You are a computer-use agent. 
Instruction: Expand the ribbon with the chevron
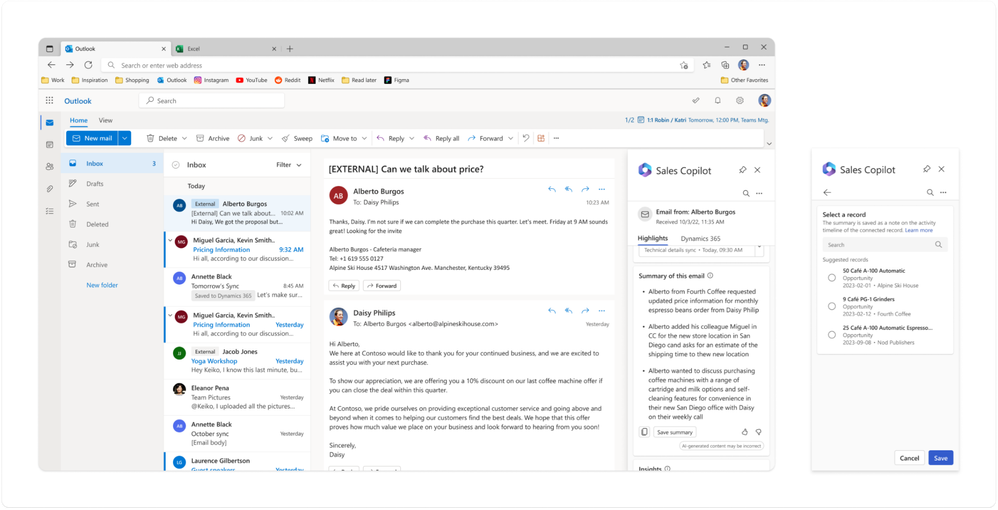[769, 144]
